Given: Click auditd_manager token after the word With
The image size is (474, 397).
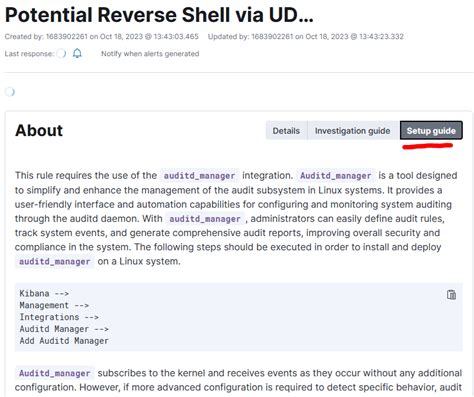Looking at the screenshot, I should pos(205,219).
